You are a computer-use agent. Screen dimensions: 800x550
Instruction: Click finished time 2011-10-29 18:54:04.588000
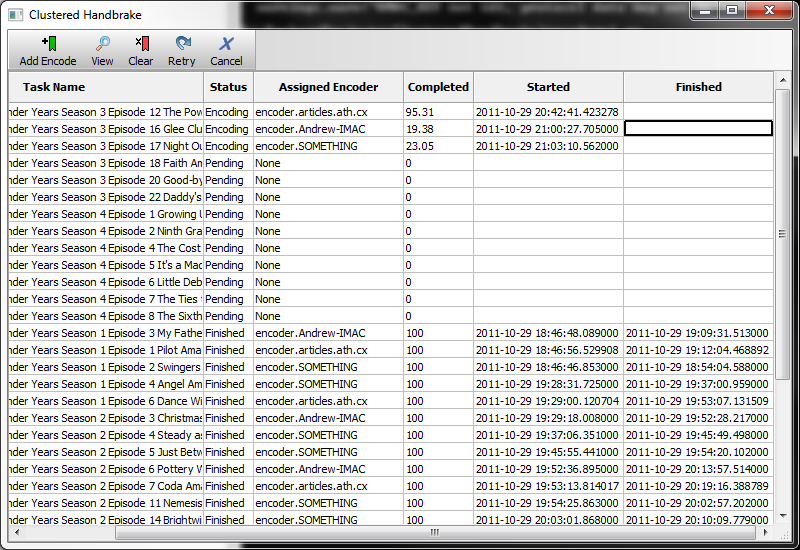pyautogui.click(x=697, y=367)
